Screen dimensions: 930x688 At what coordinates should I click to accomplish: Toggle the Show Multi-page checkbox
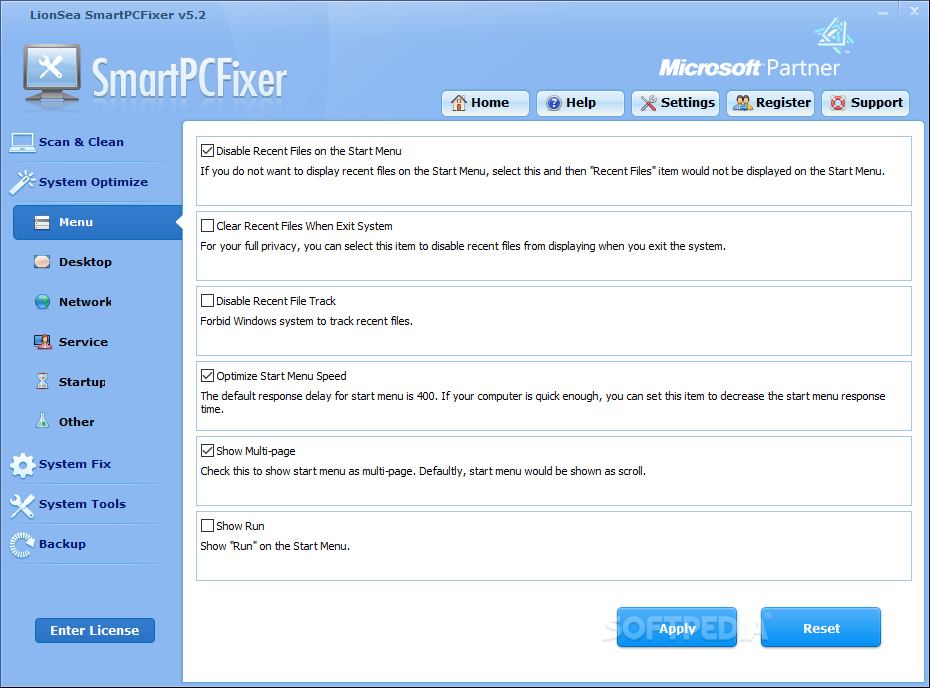click(x=208, y=451)
